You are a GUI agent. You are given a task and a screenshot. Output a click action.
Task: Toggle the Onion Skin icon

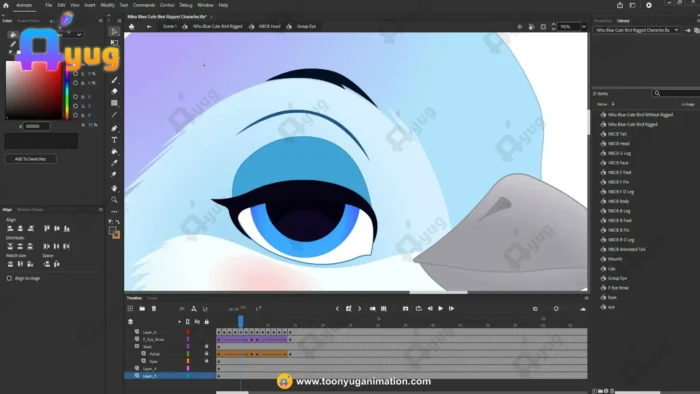pyautogui.click(x=372, y=308)
